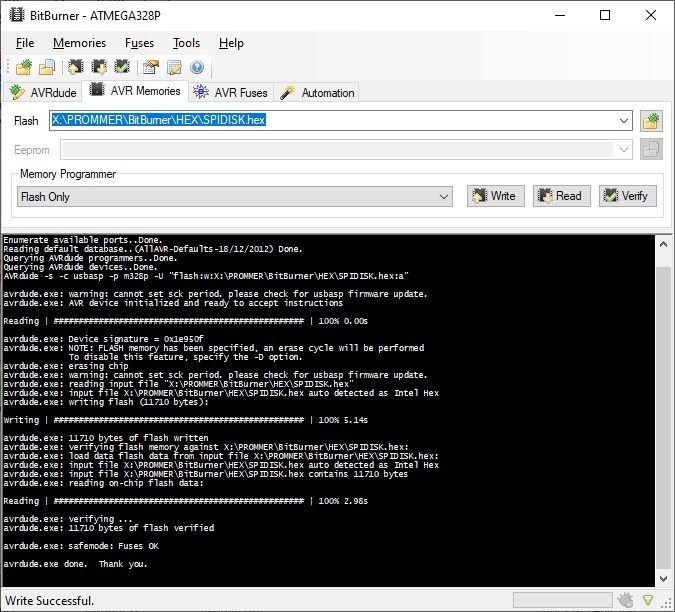Viewport: 675px width, 612px height.
Task: Click the 'Memory Programmer' group label
Action: [68, 174]
